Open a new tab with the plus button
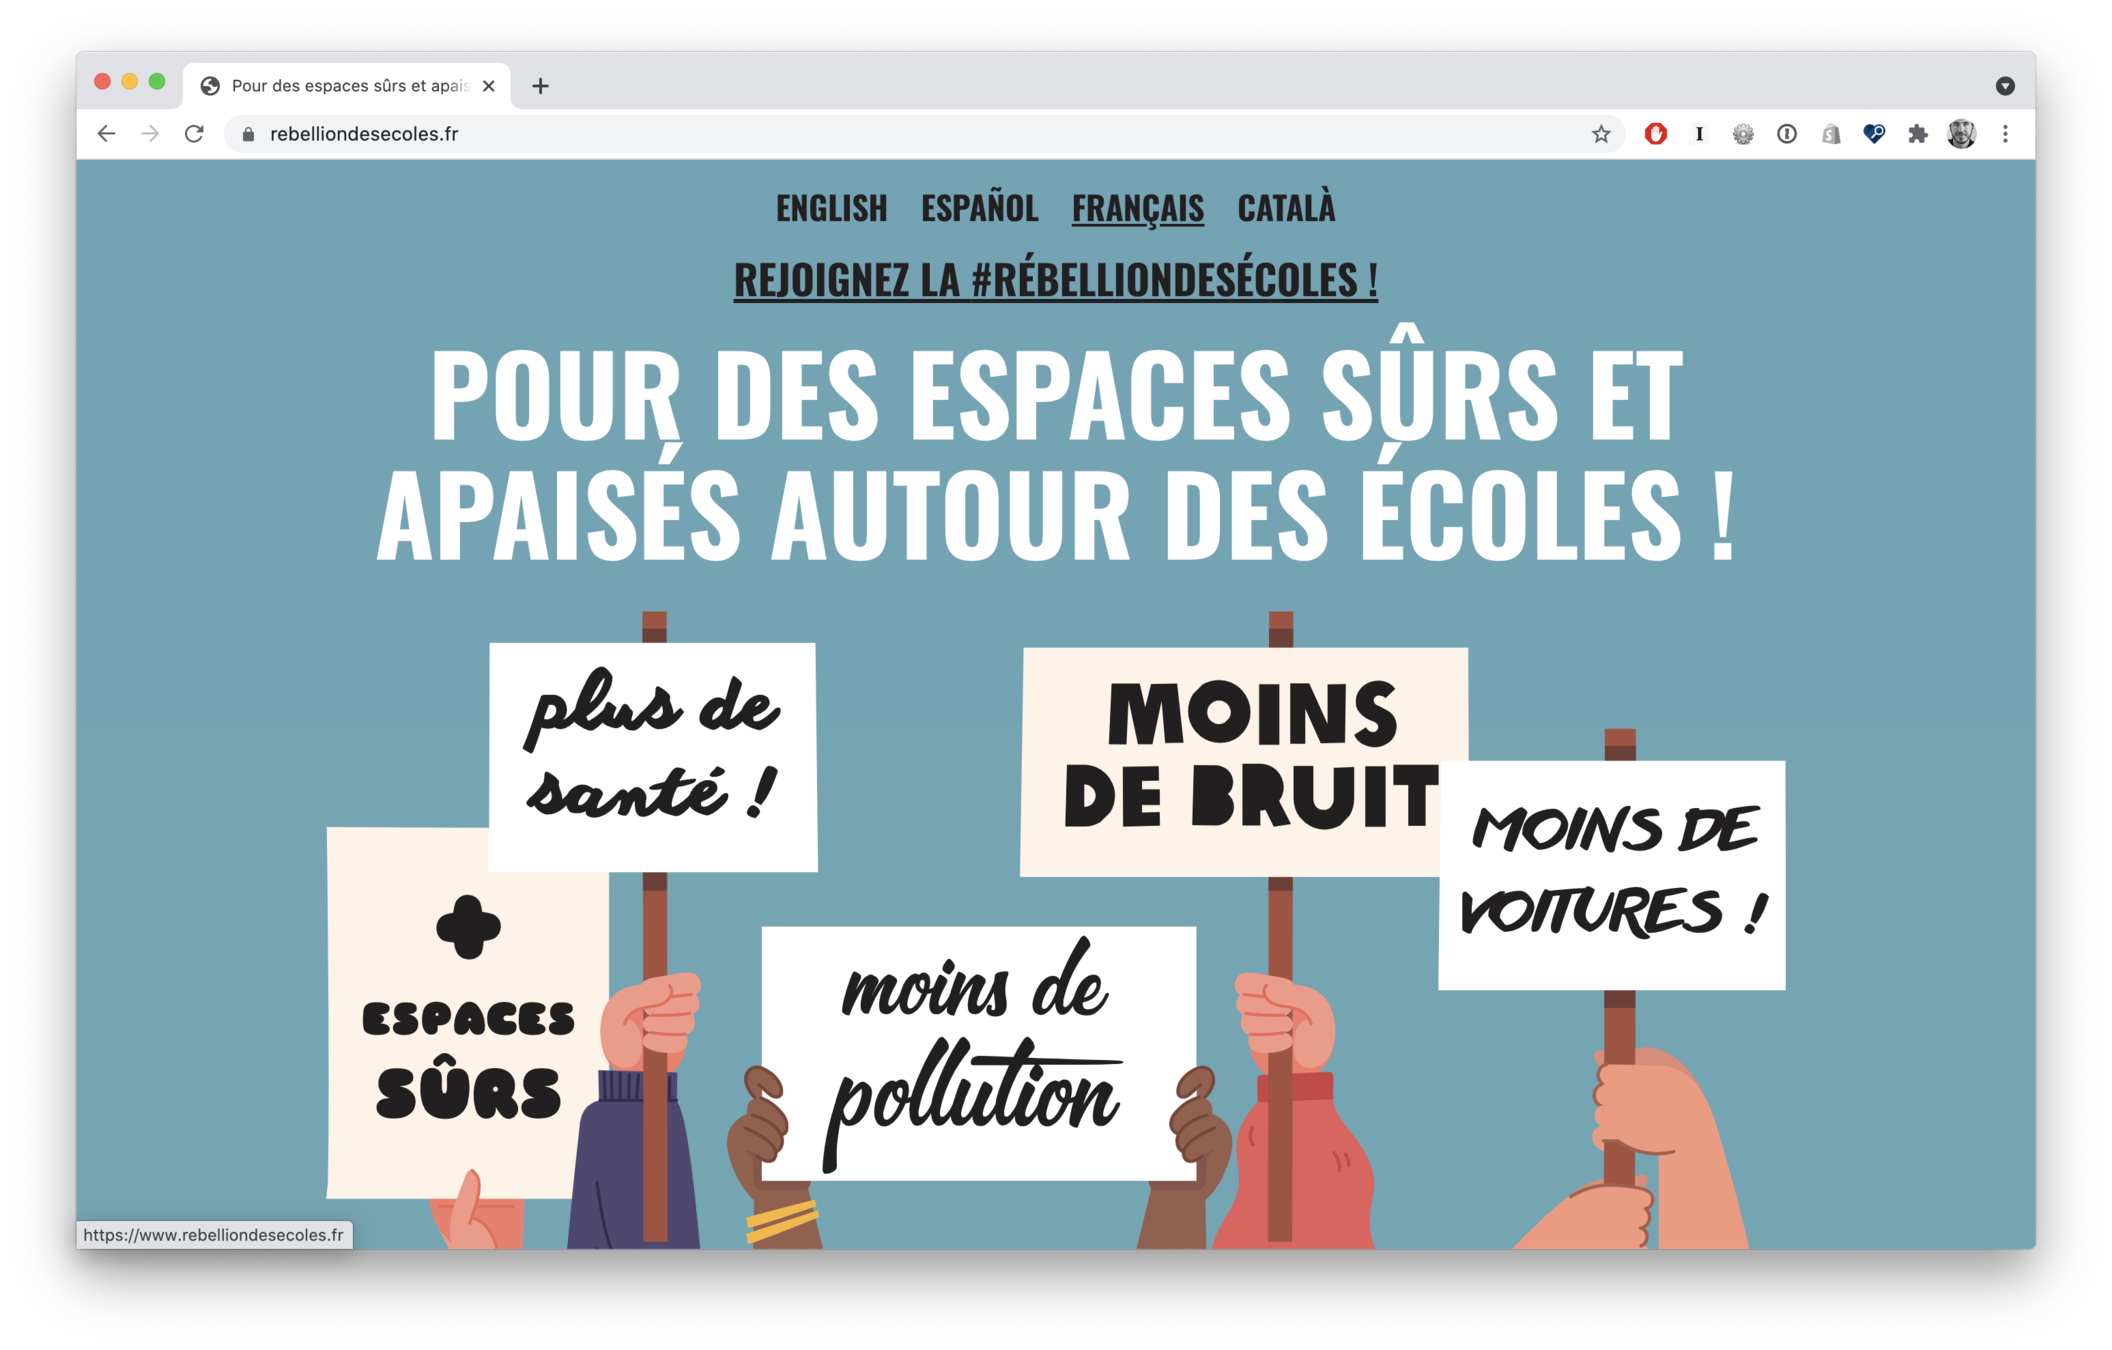Screen dimensions: 2112x1350 (x=540, y=86)
